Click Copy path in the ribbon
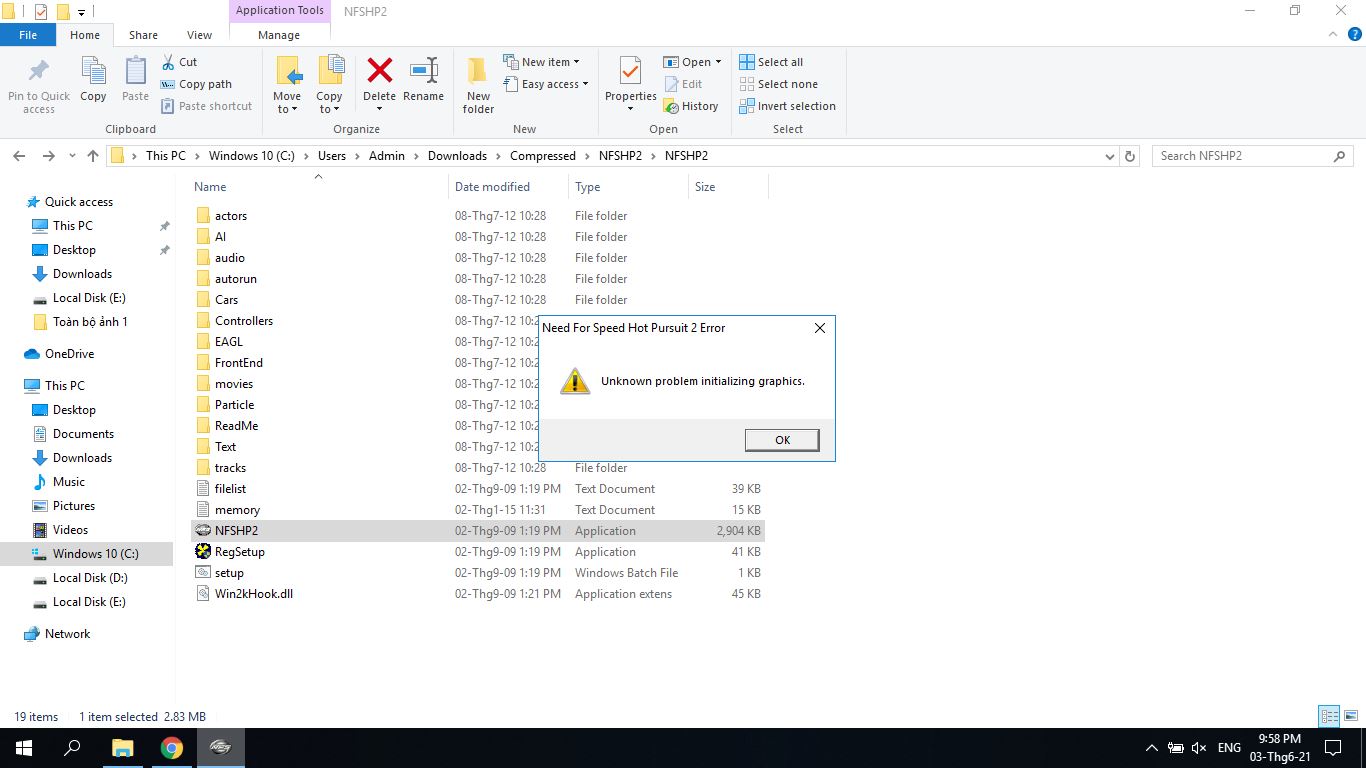Screen dimensions: 1366x768 (197, 84)
